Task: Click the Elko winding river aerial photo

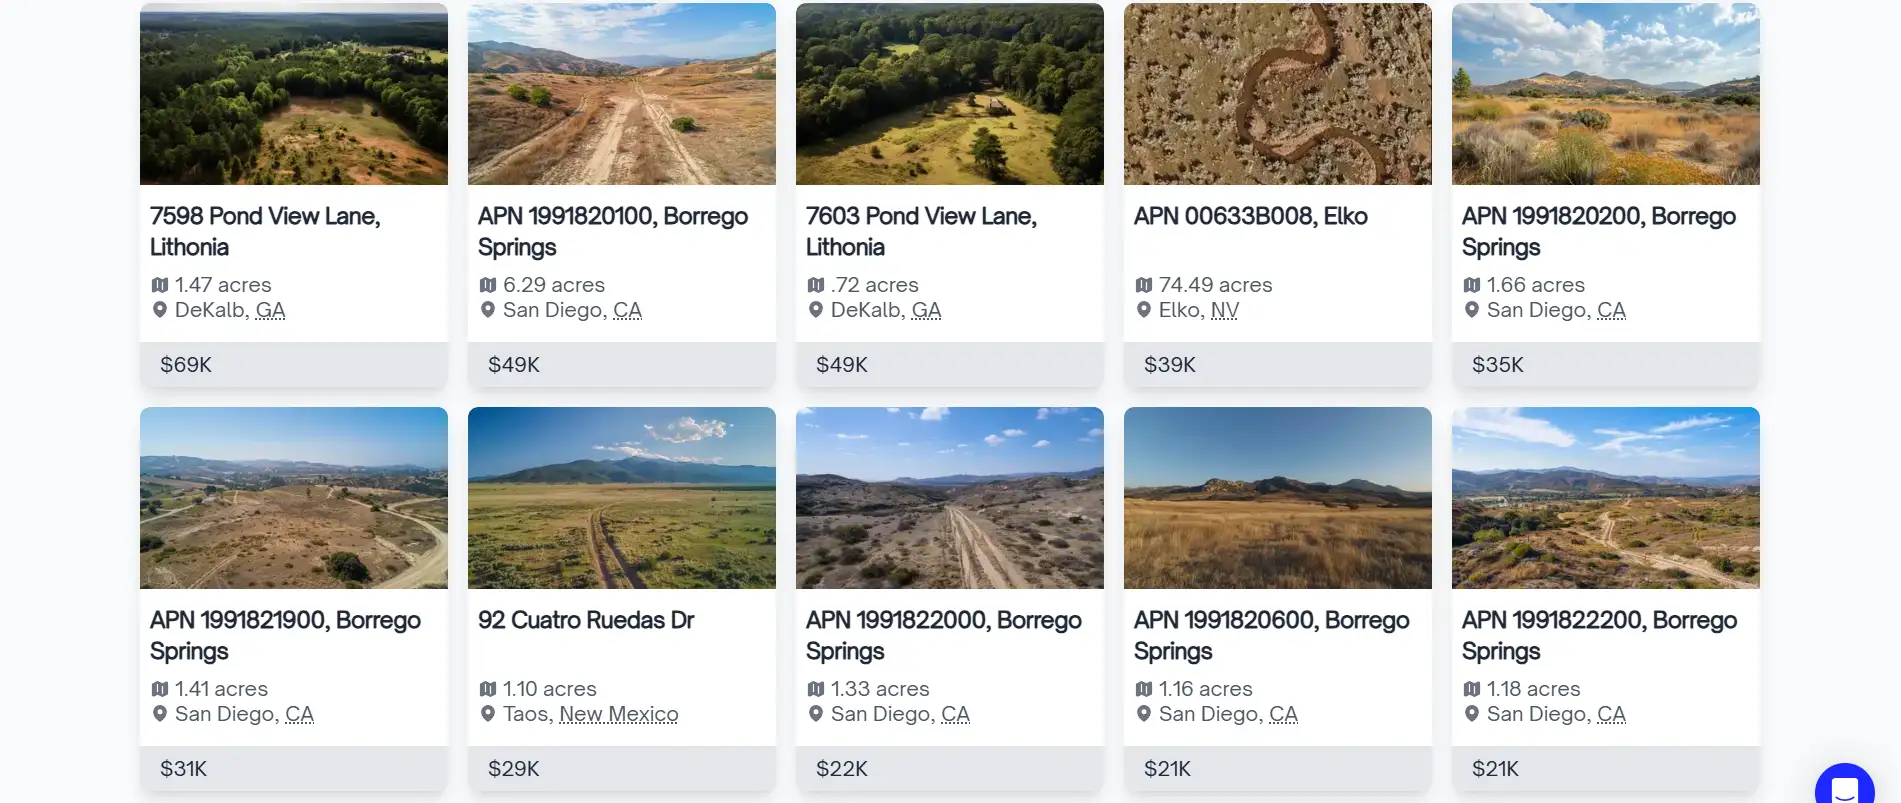Action: [x=1277, y=94]
